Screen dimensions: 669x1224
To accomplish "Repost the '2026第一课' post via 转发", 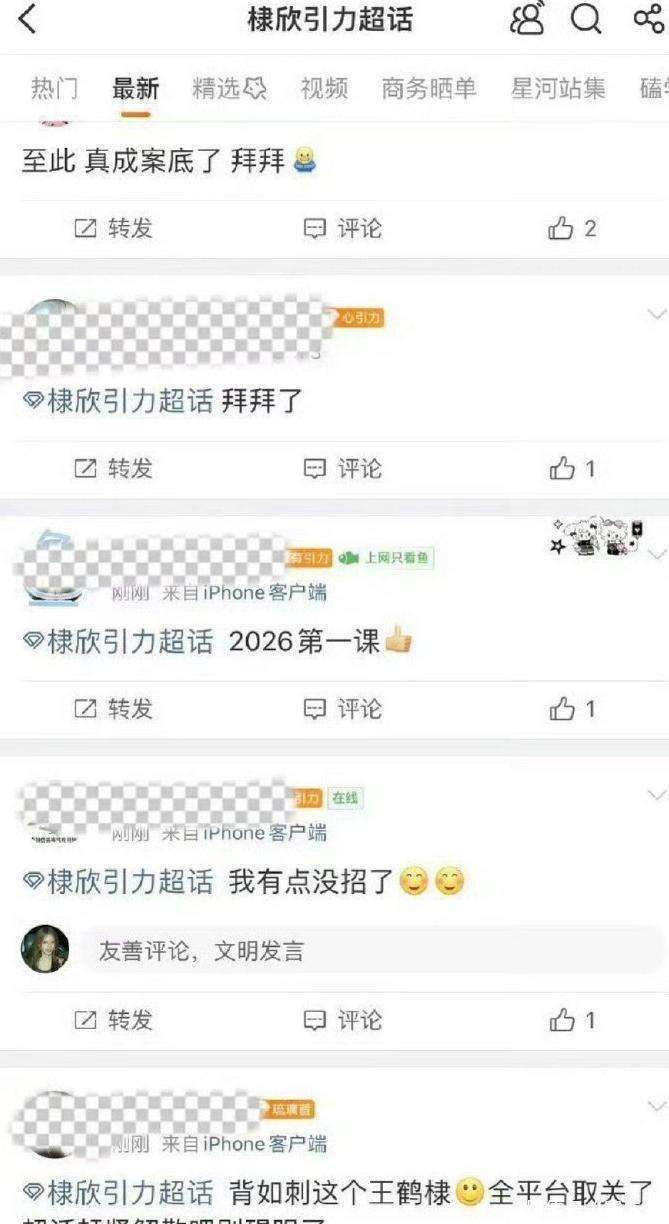I will (x=113, y=709).
